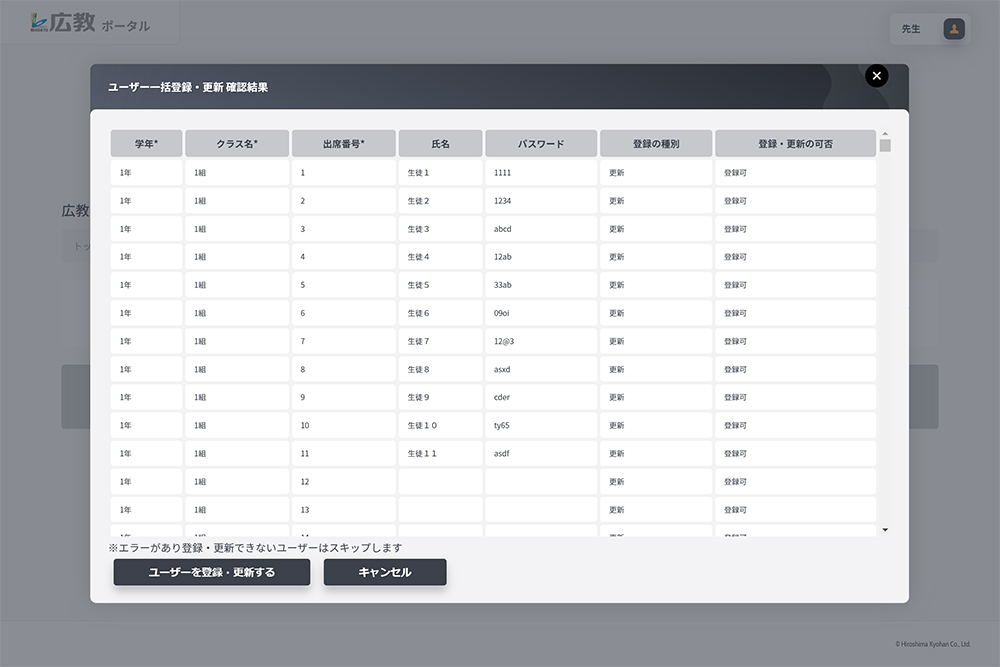Screen dimensions: 1000x667
Task: Close the user bulk registration confirmation dialog
Action: [x=876, y=76]
